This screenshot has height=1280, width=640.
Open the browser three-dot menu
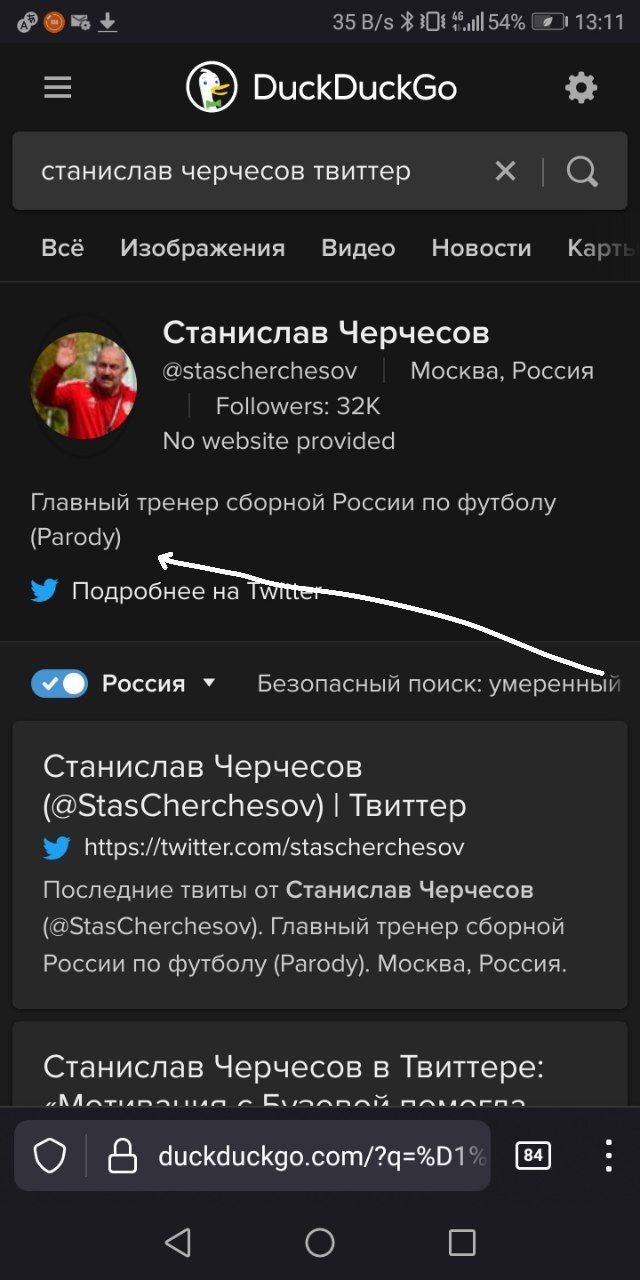tap(608, 1156)
